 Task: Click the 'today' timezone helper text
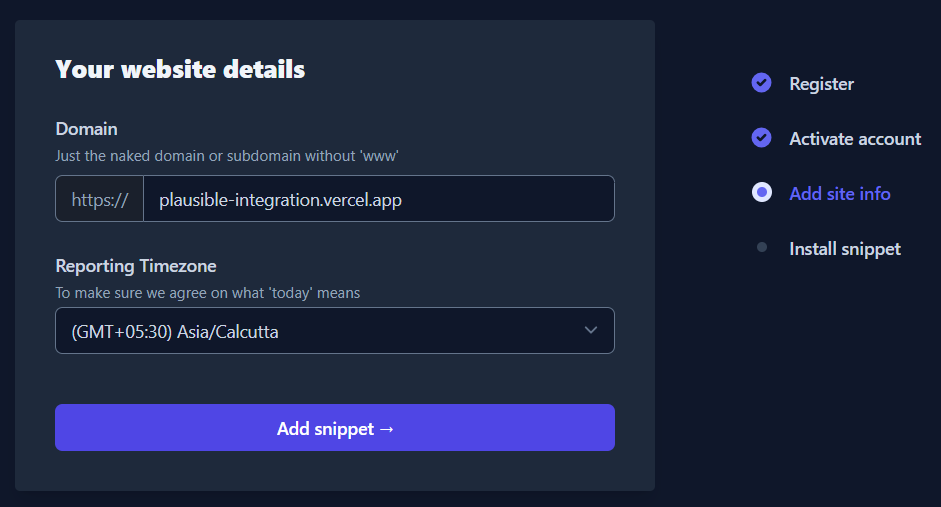(x=207, y=293)
